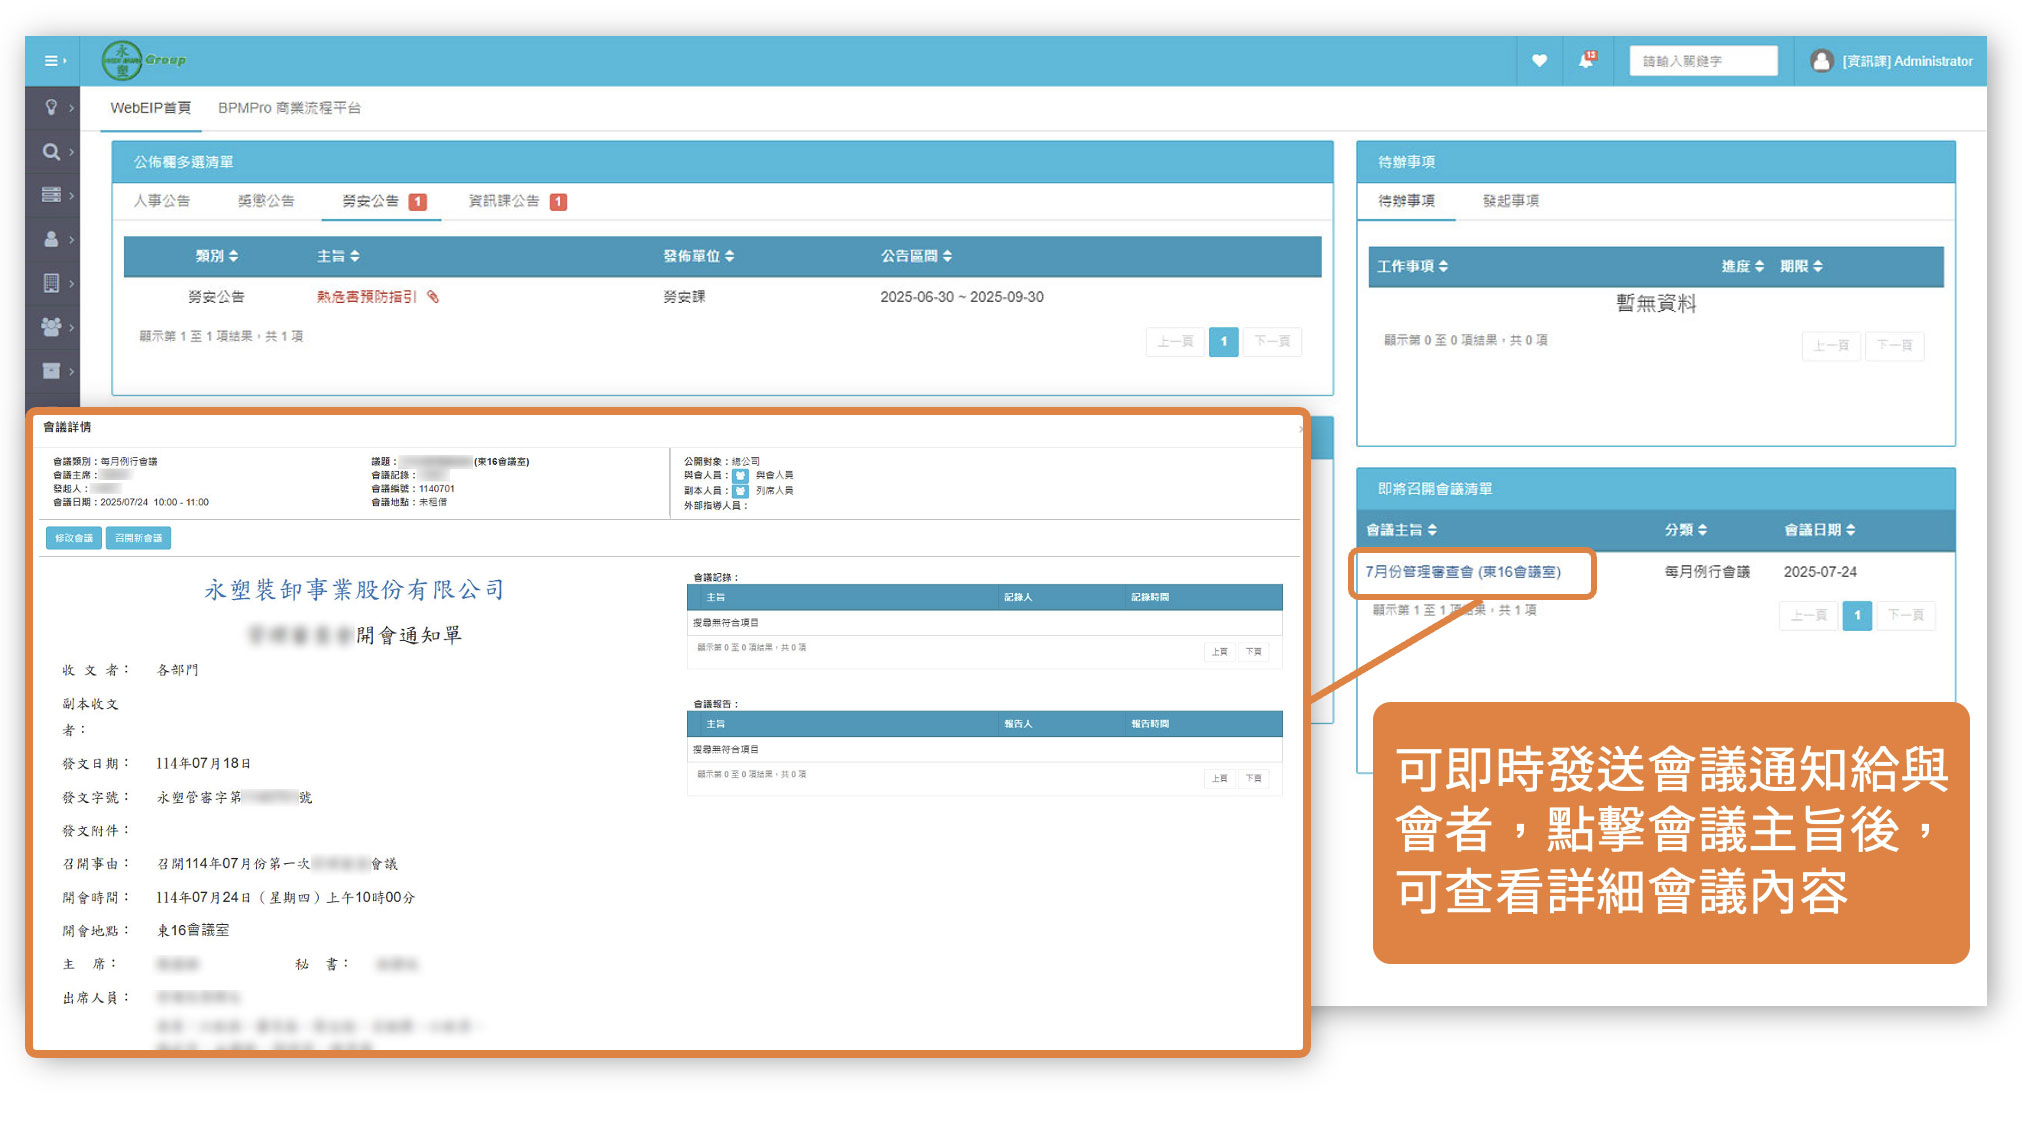Click 下頁 in 會議報告 table
The image size is (2022, 1136).
click(1253, 778)
